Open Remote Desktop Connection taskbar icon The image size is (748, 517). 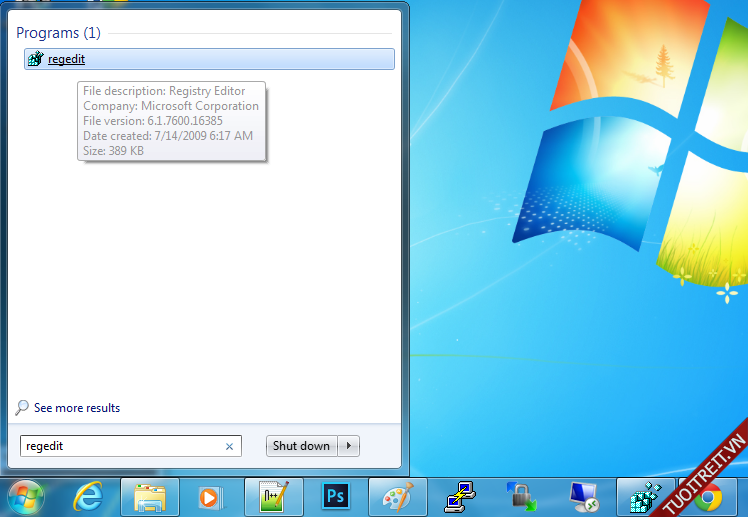583,496
